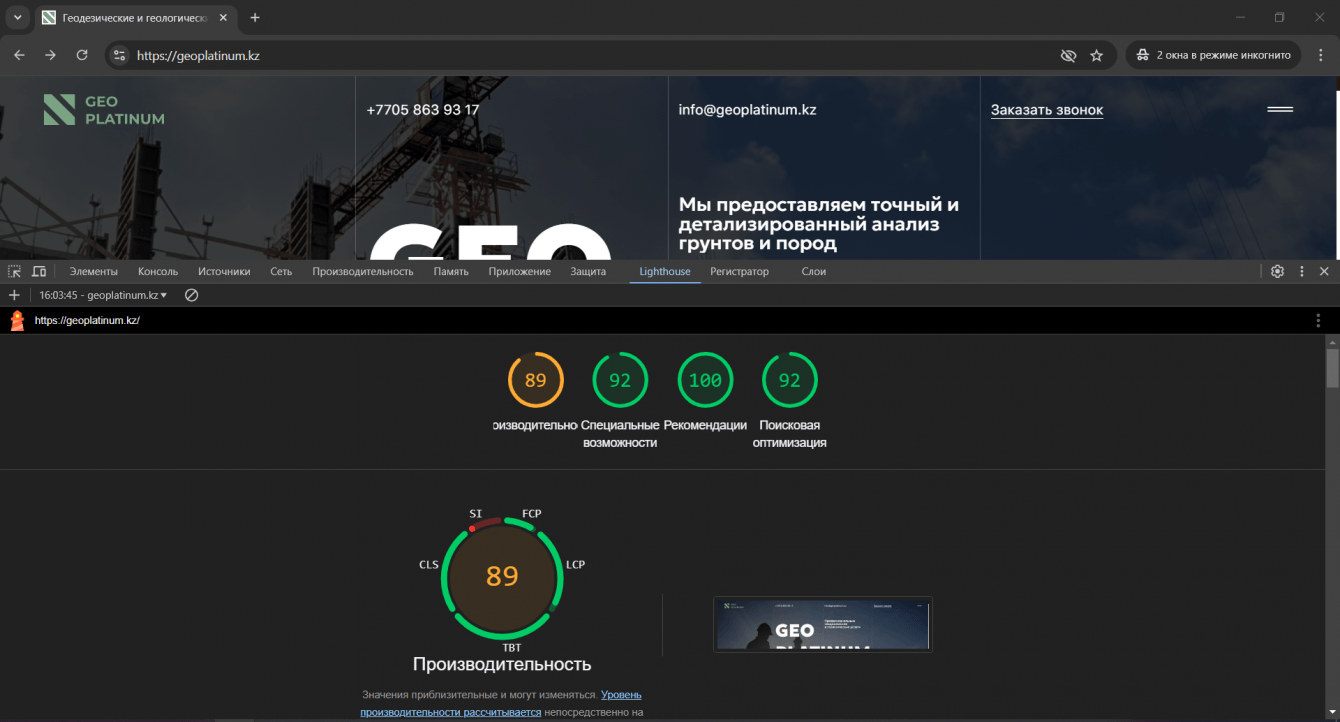This screenshot has height=722, width=1340.
Task: Email info@geoplatinum.kz
Action: [x=748, y=110]
